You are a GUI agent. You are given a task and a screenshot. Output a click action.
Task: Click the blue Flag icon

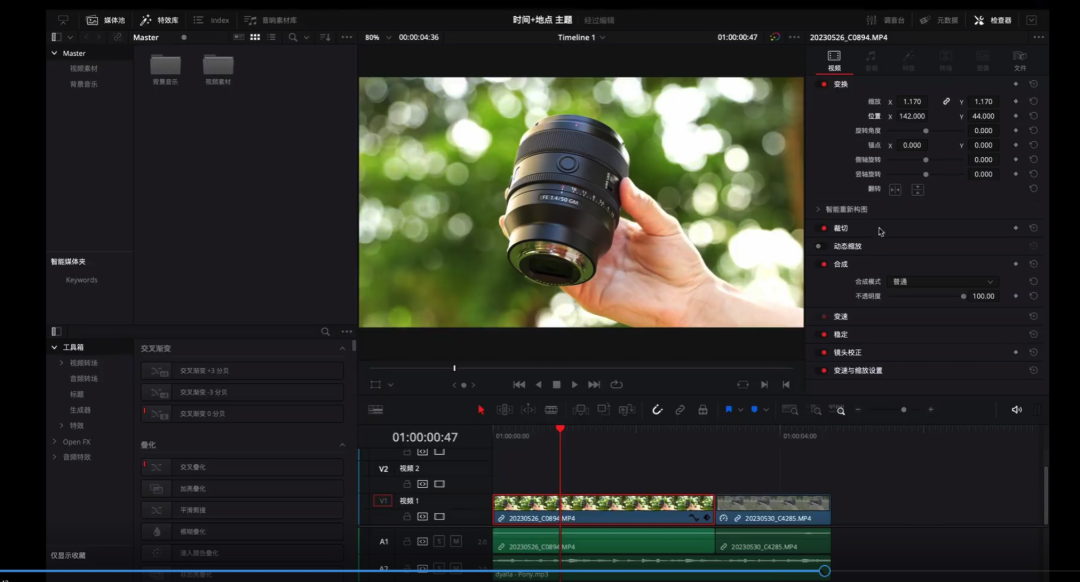729,410
